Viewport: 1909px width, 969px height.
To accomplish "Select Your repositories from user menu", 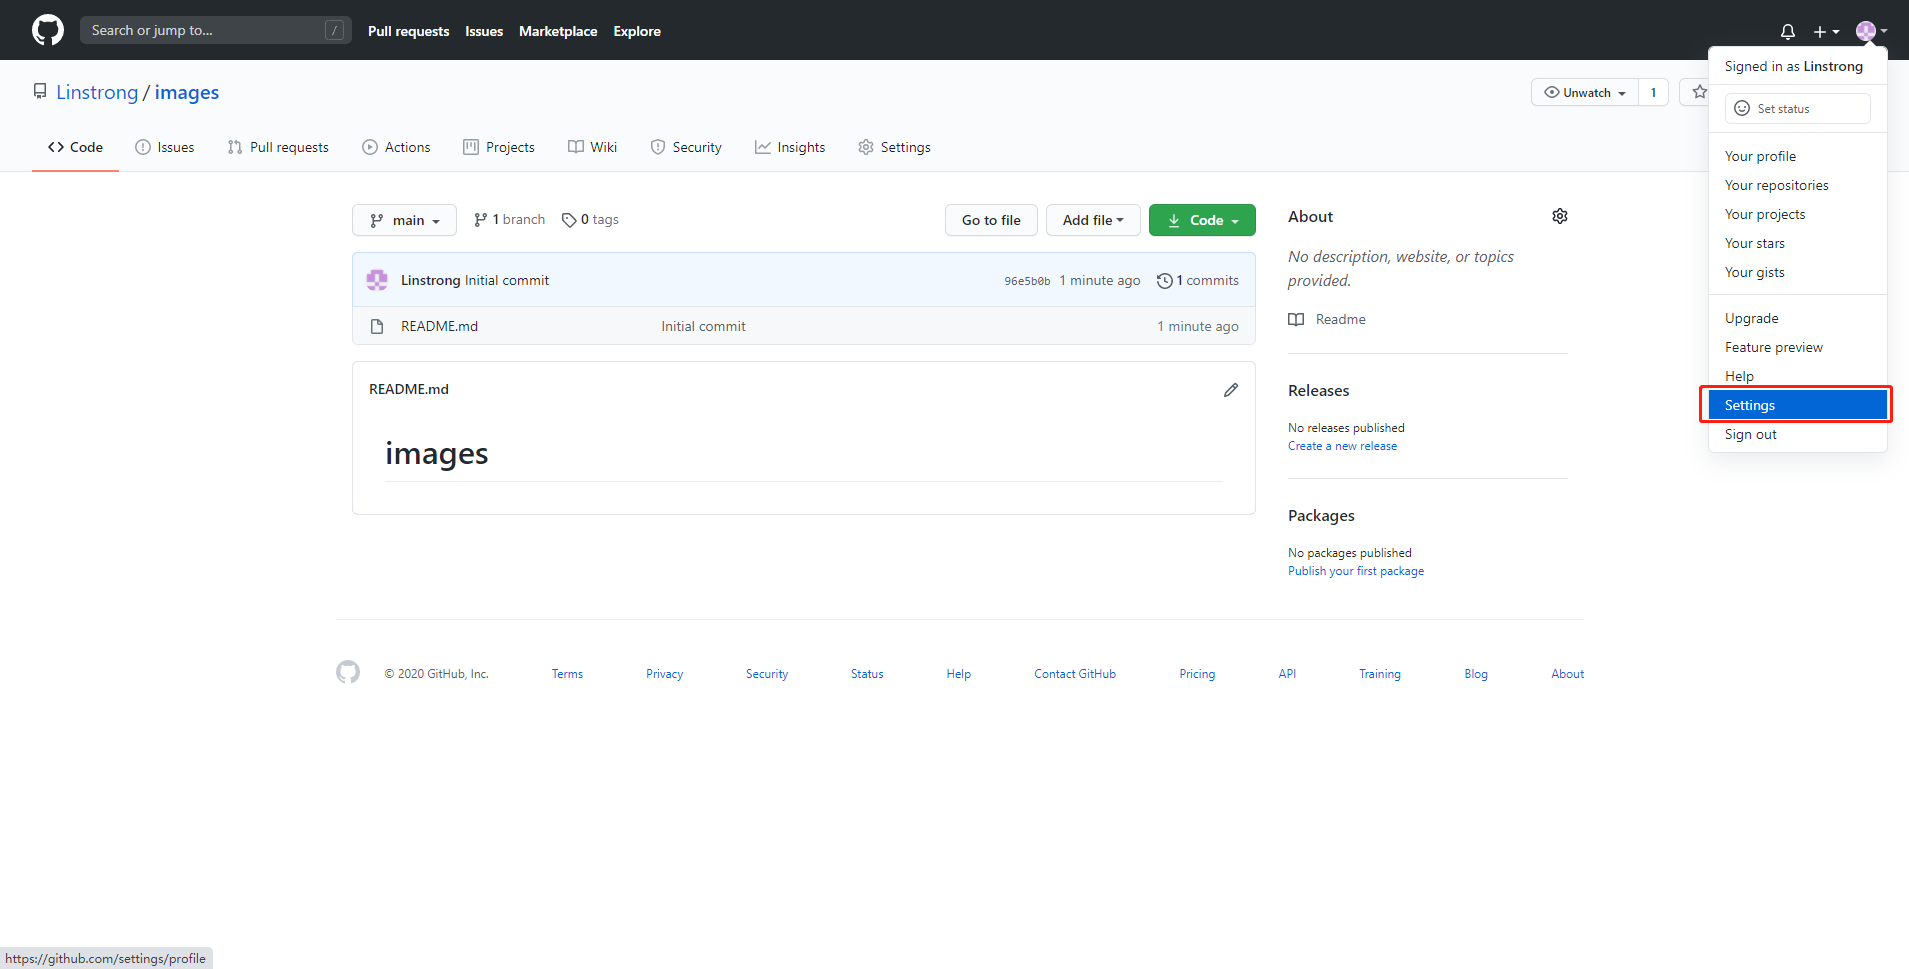I will (x=1798, y=185).
